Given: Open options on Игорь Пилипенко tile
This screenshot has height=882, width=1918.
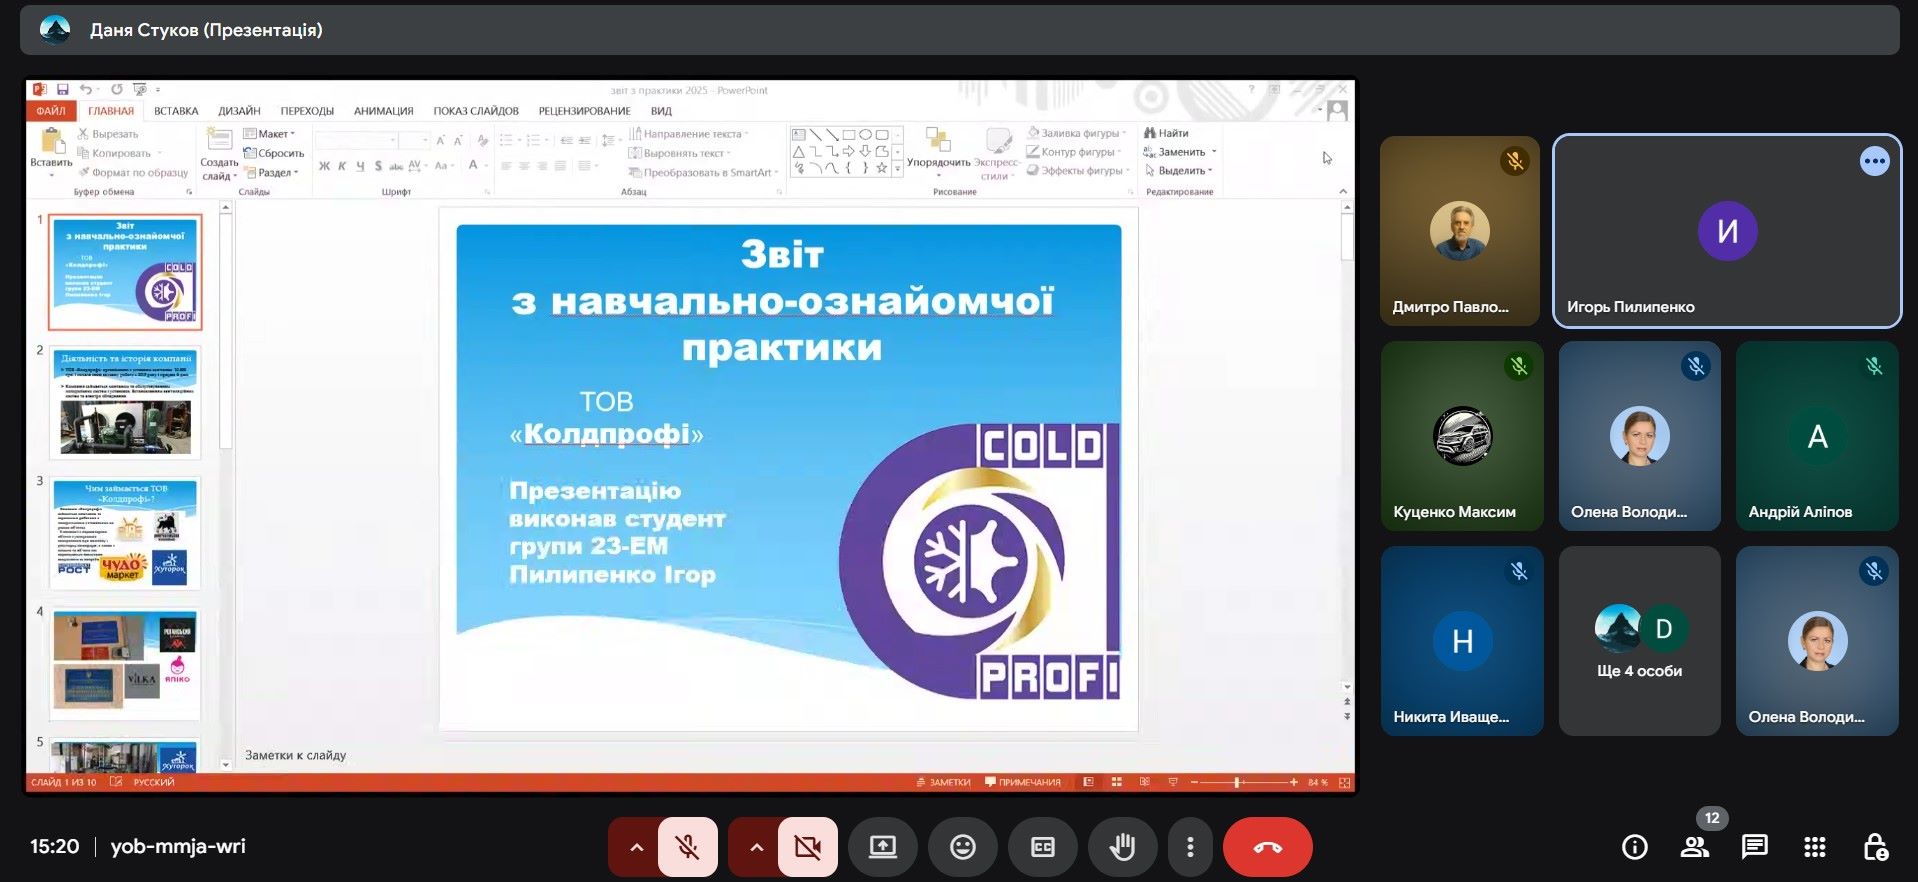Looking at the screenshot, I should coord(1875,161).
